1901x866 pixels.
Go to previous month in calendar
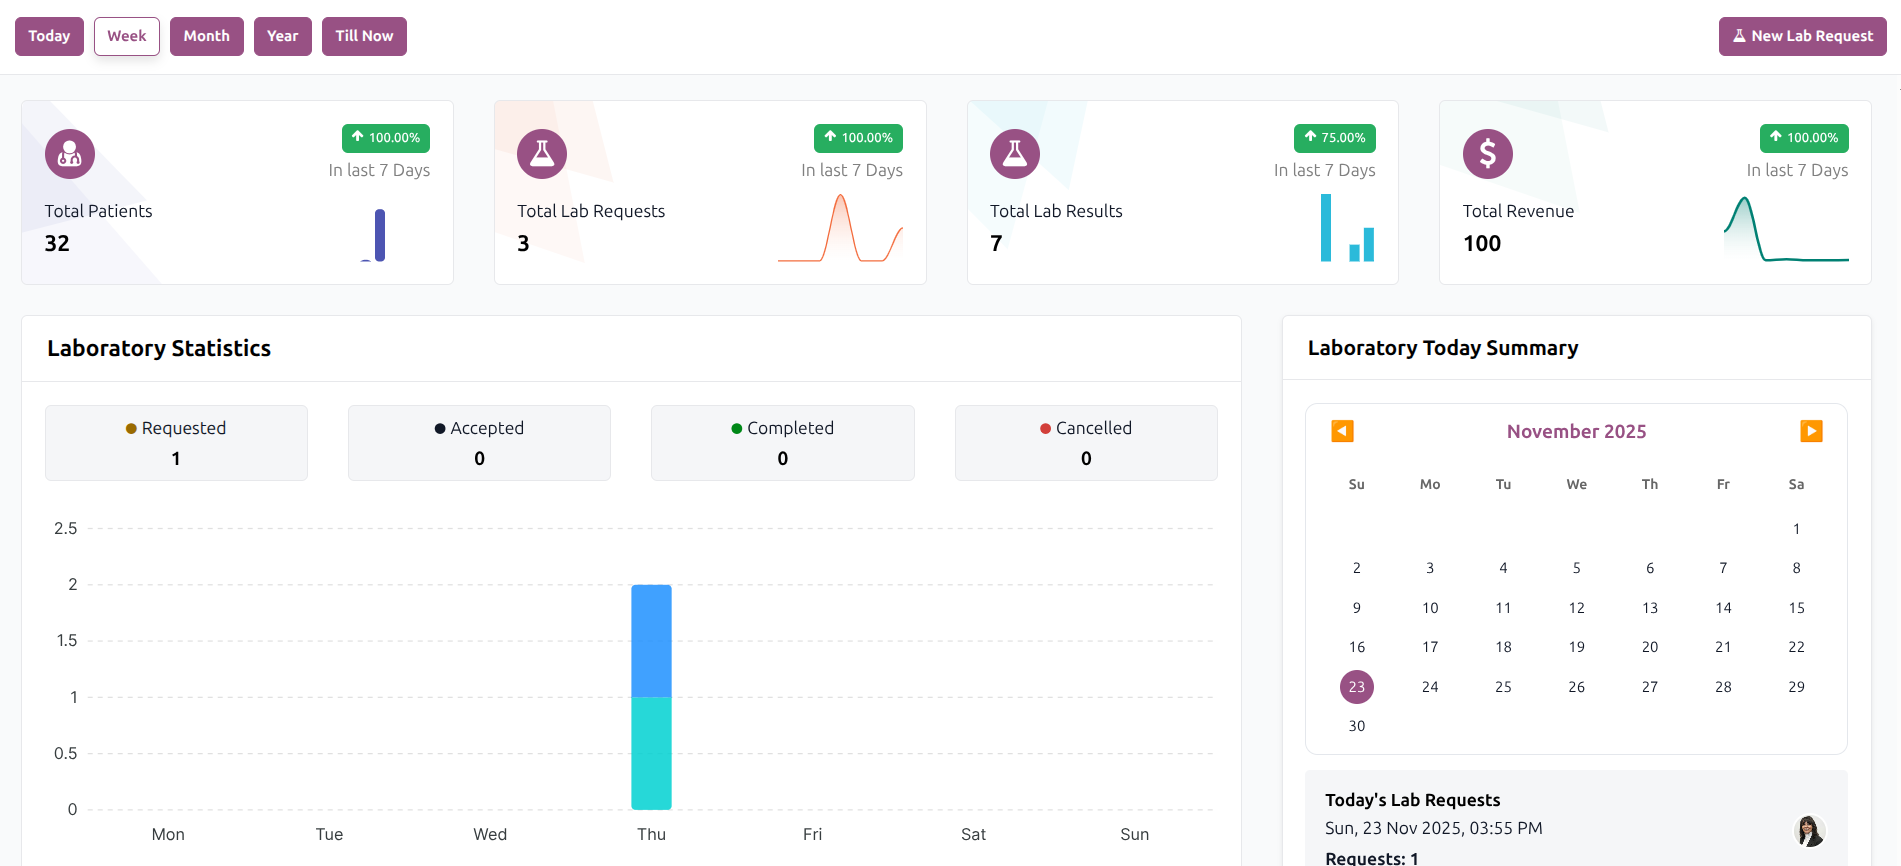(1342, 431)
